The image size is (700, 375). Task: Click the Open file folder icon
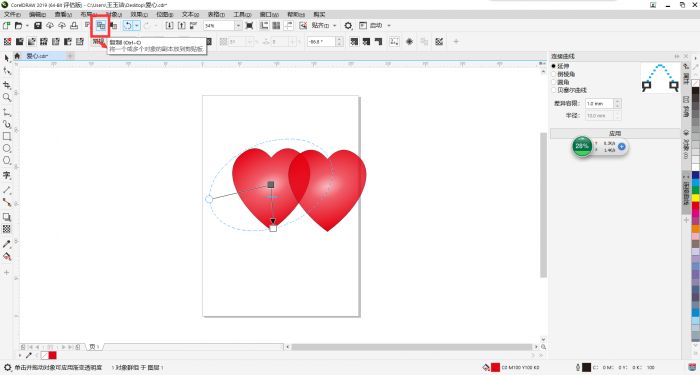(18, 26)
